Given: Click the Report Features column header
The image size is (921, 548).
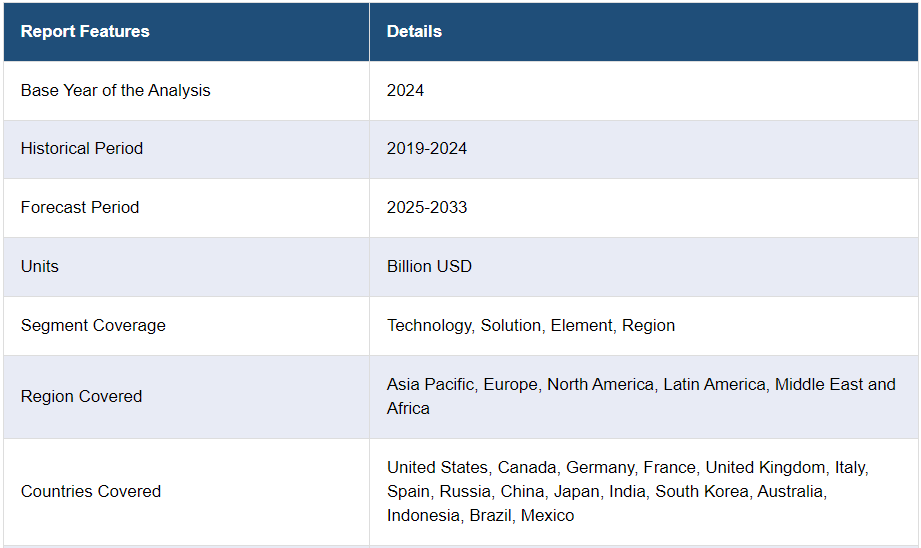Looking at the screenshot, I should point(85,31).
